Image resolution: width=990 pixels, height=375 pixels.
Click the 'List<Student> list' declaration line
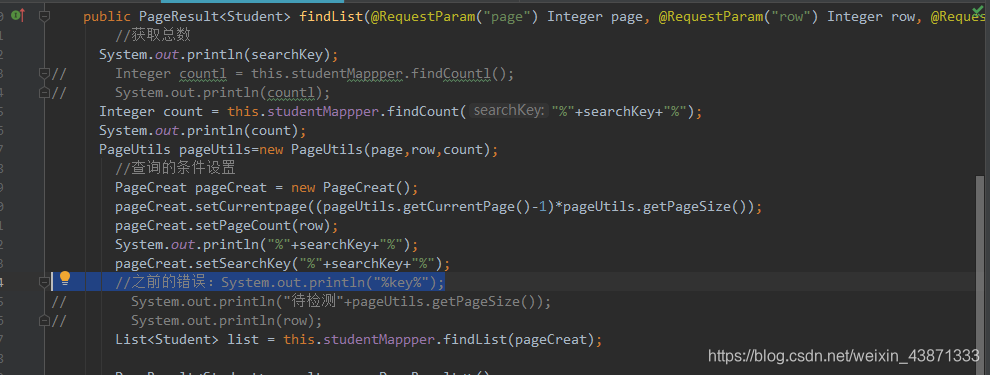tap(359, 340)
